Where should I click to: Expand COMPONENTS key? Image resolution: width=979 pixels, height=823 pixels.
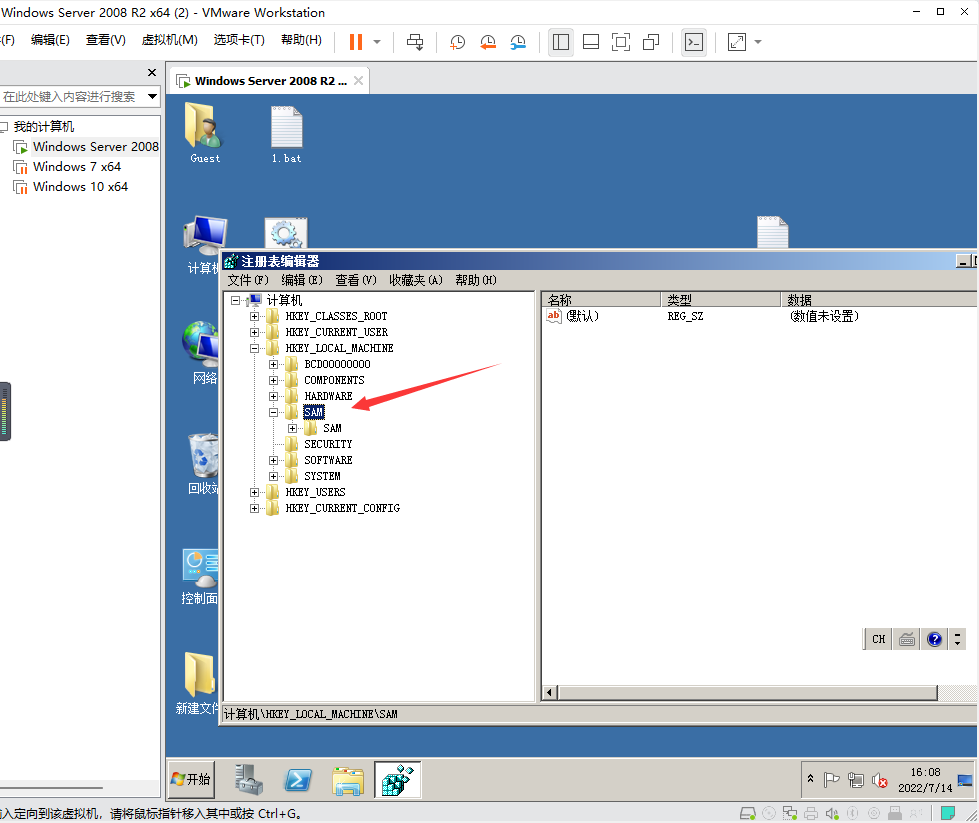pyautogui.click(x=273, y=380)
